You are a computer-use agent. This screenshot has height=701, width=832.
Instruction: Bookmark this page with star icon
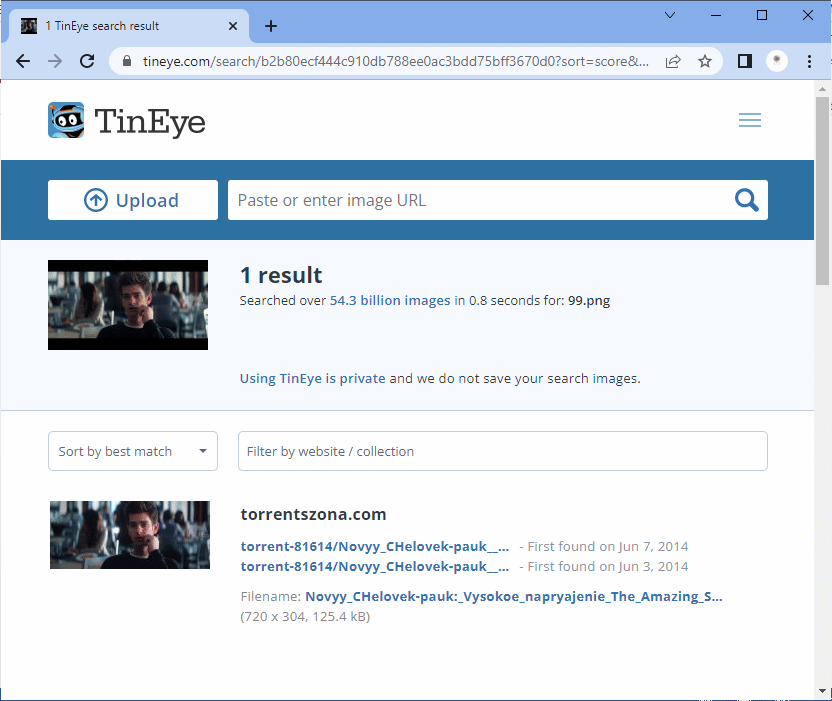tap(705, 61)
